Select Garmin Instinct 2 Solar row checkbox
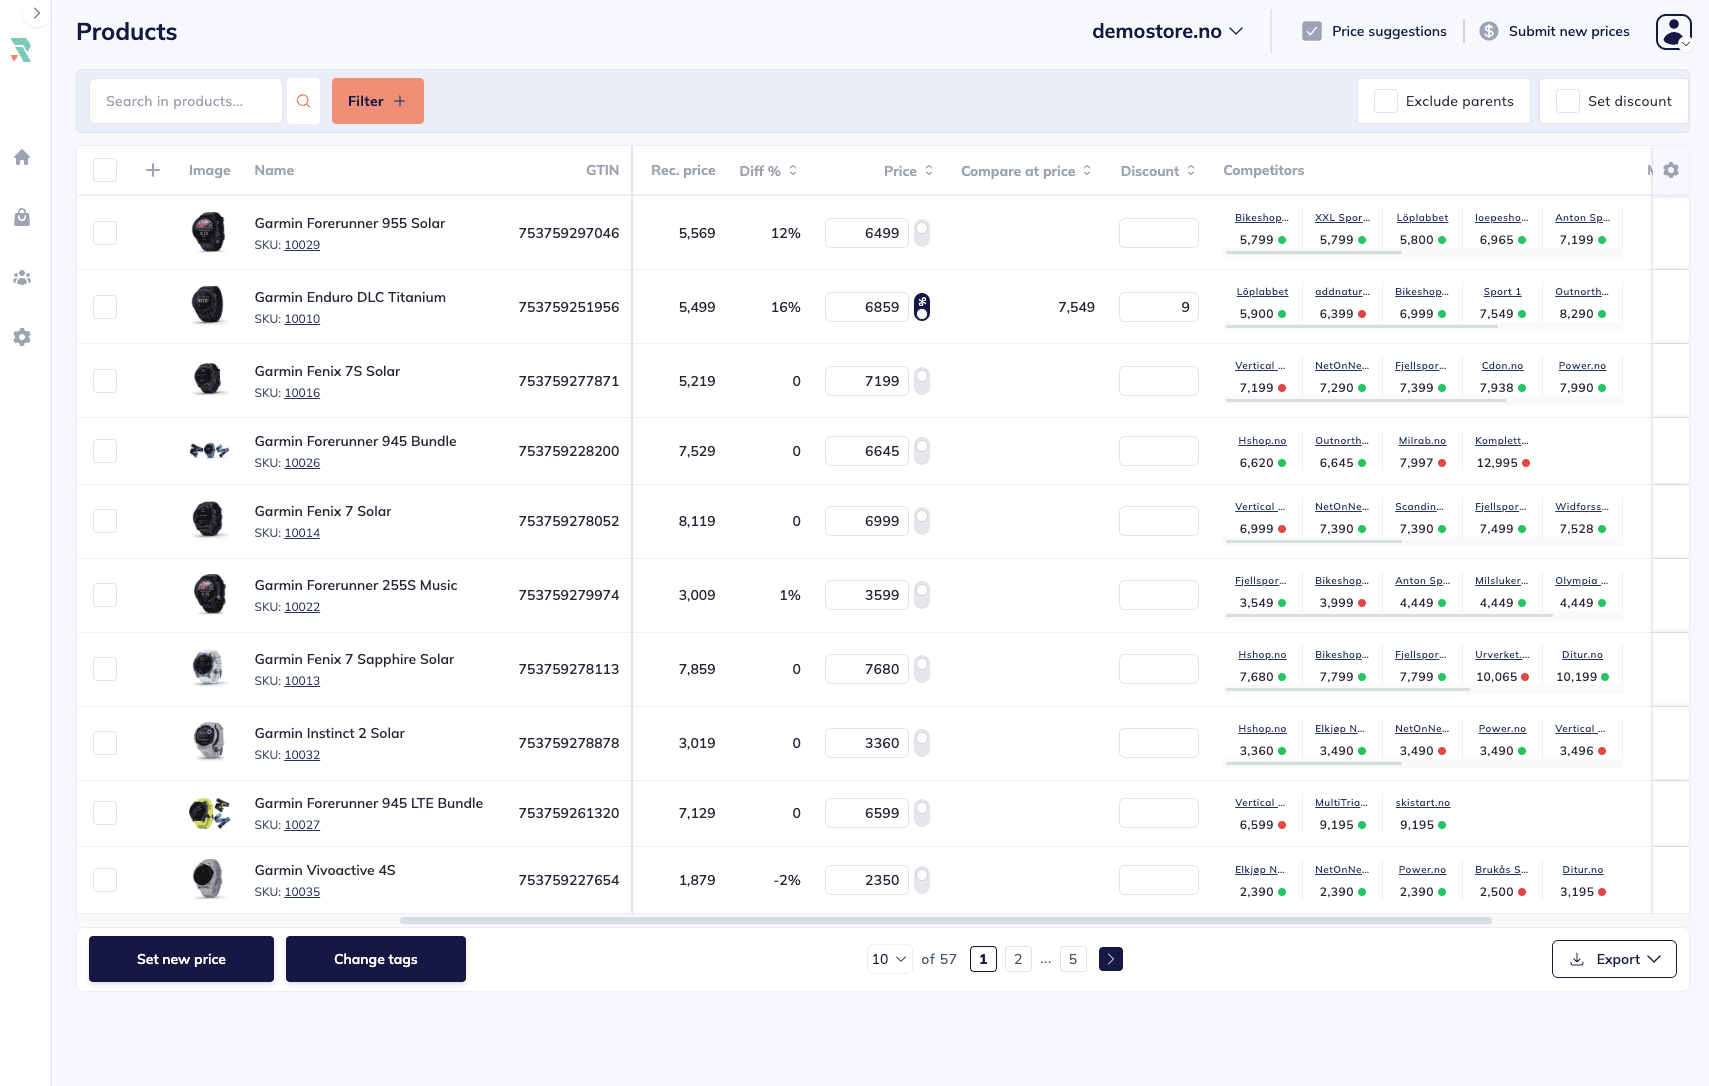The height and width of the screenshot is (1086, 1709). (105, 743)
